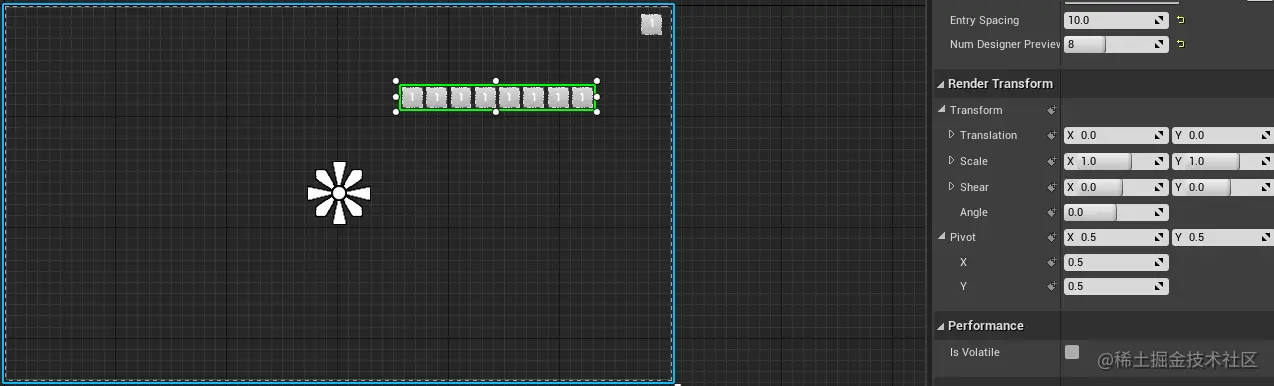Enable the Is Volatile checkbox
Screen dimensions: 1274x386
tap(1072, 352)
